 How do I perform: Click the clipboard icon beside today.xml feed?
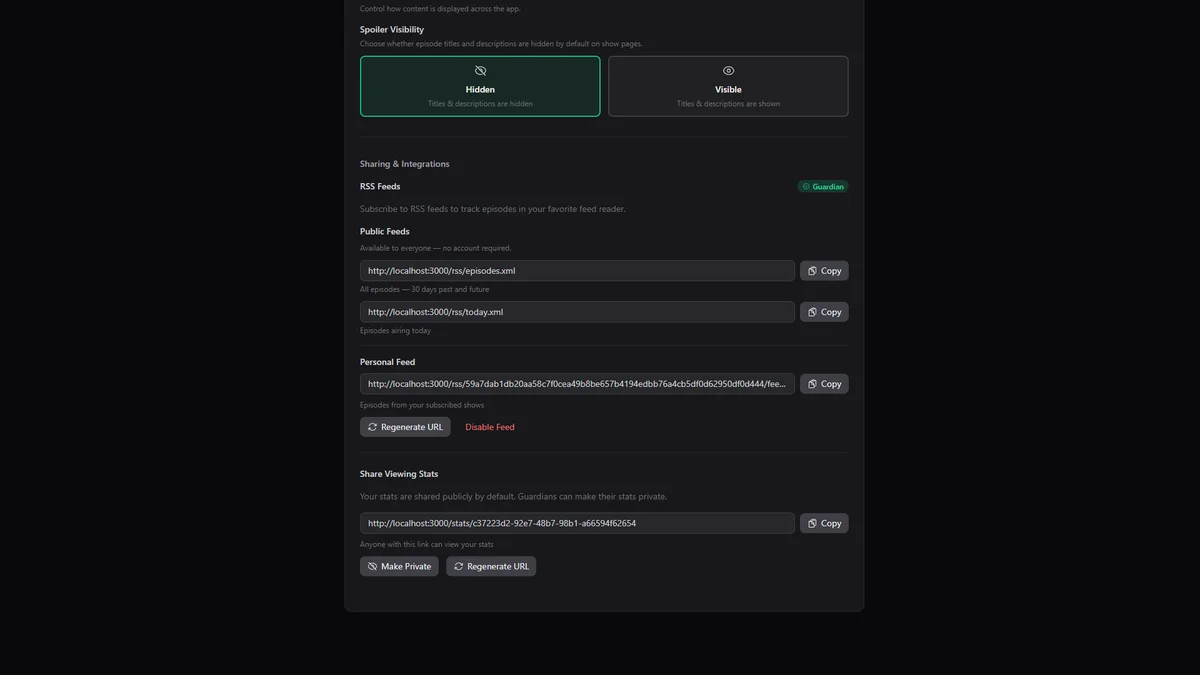(810, 311)
